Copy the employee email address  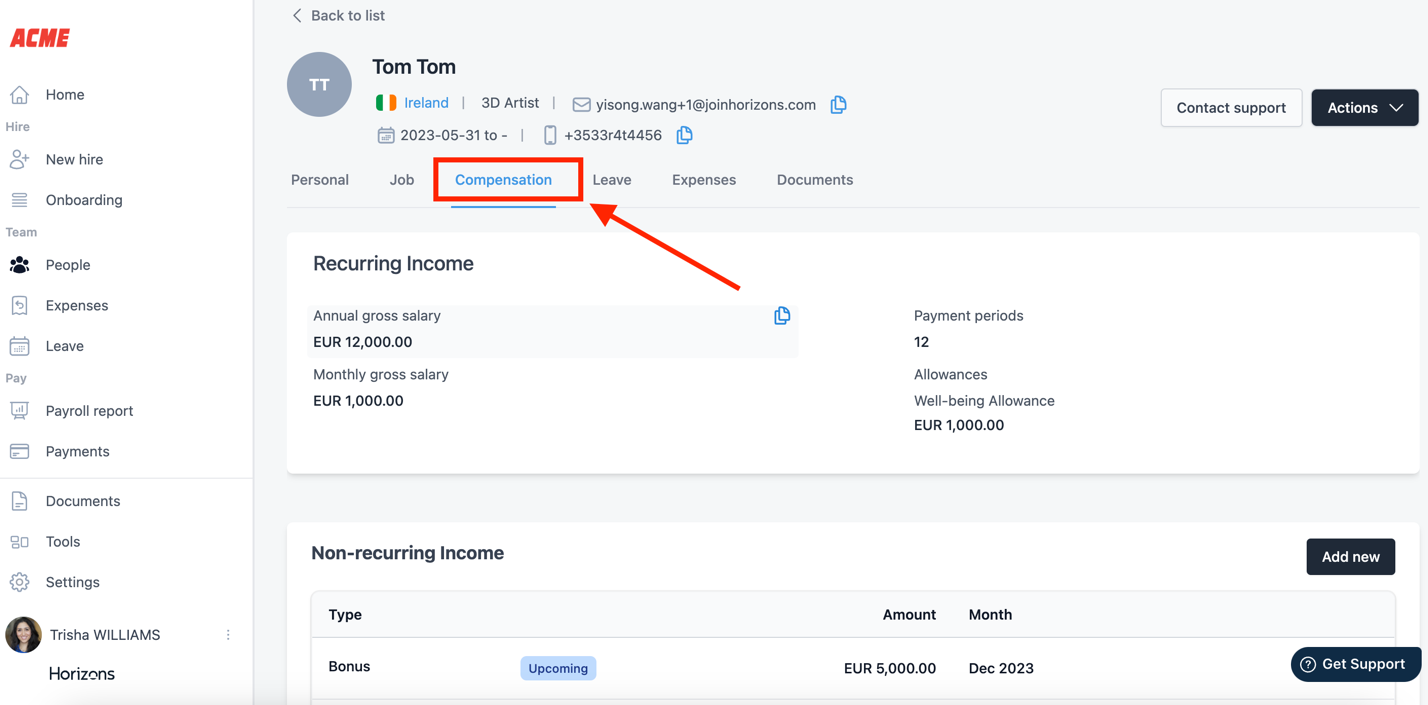coord(838,104)
